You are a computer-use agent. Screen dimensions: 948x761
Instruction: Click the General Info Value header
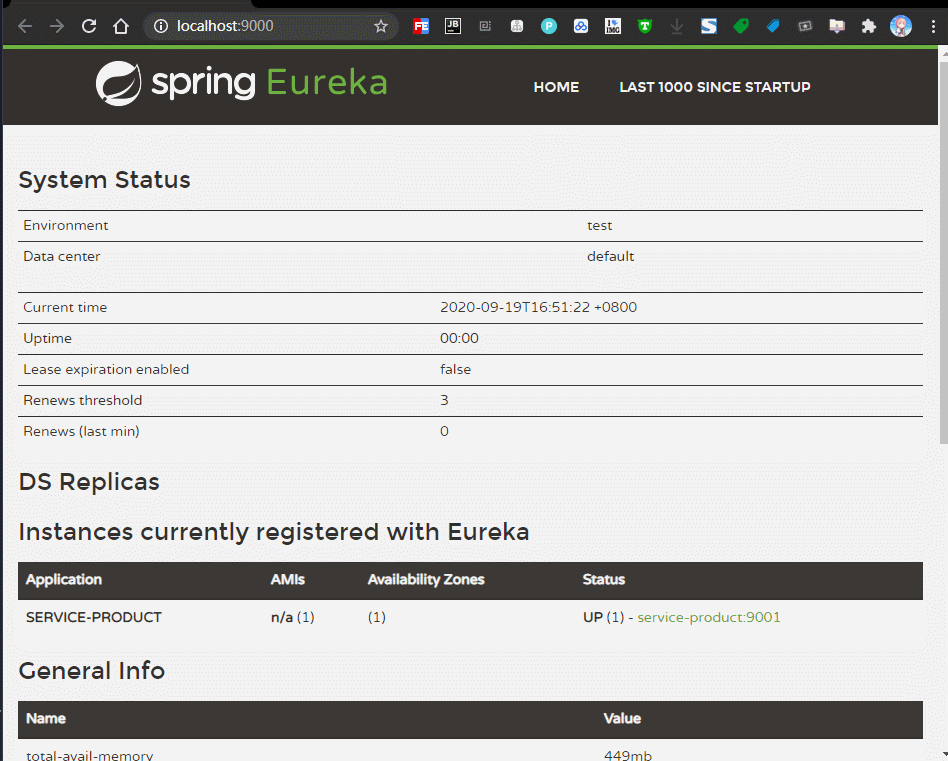(622, 719)
